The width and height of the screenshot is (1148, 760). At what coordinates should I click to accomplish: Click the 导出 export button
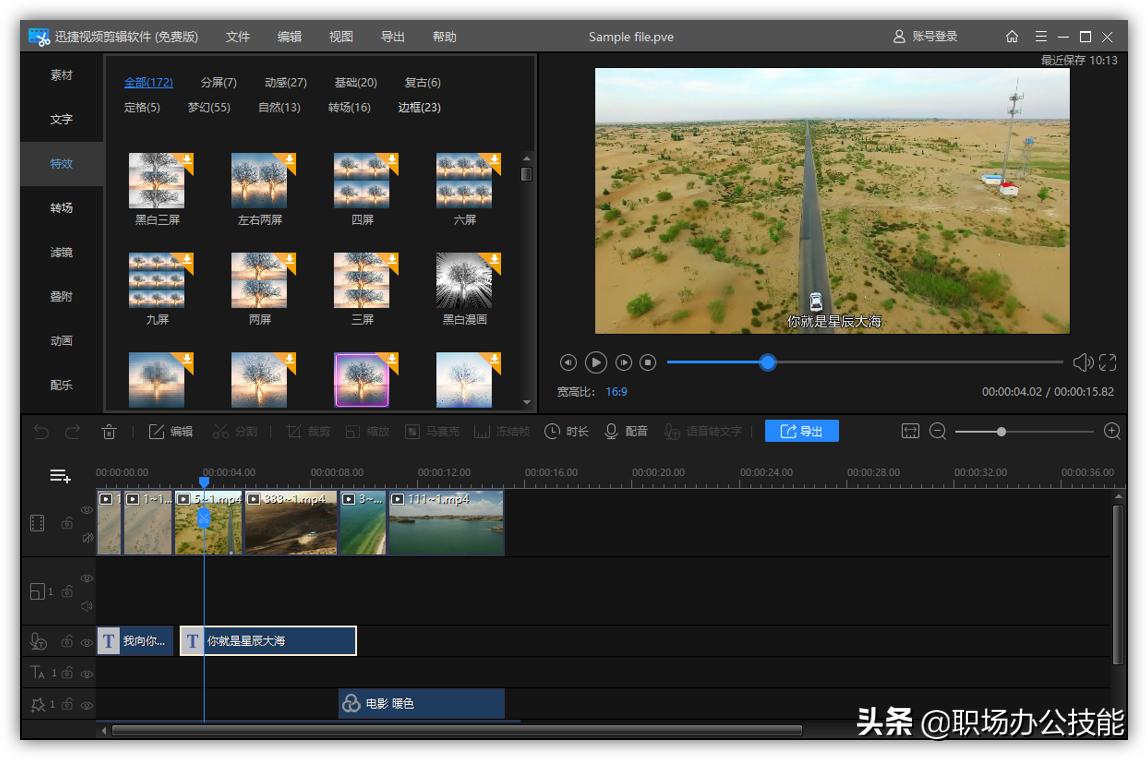click(805, 431)
